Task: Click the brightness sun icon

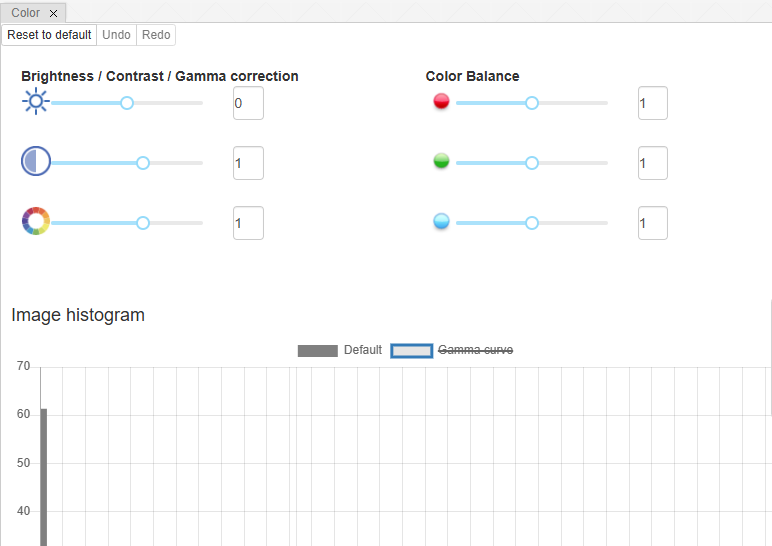Action: 36,102
